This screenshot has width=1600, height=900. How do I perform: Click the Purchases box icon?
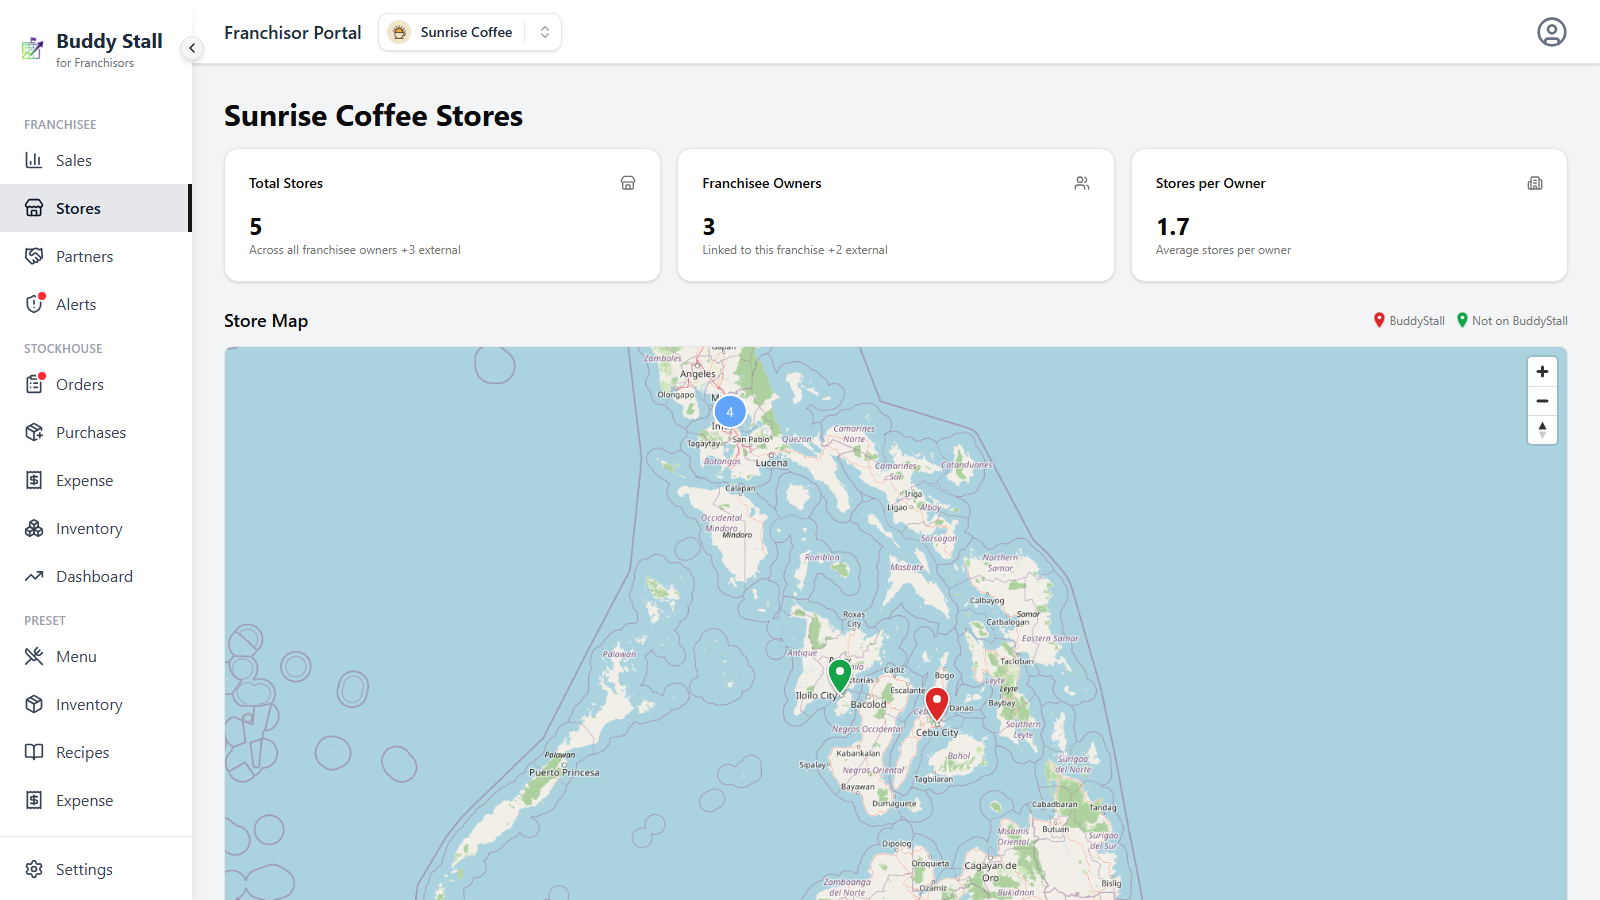[x=34, y=432]
